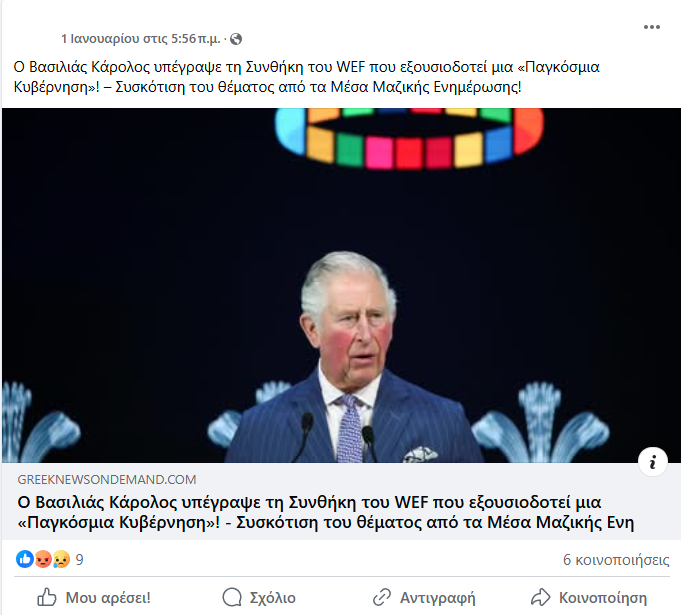Click the blue like reaction emoji

point(25,559)
